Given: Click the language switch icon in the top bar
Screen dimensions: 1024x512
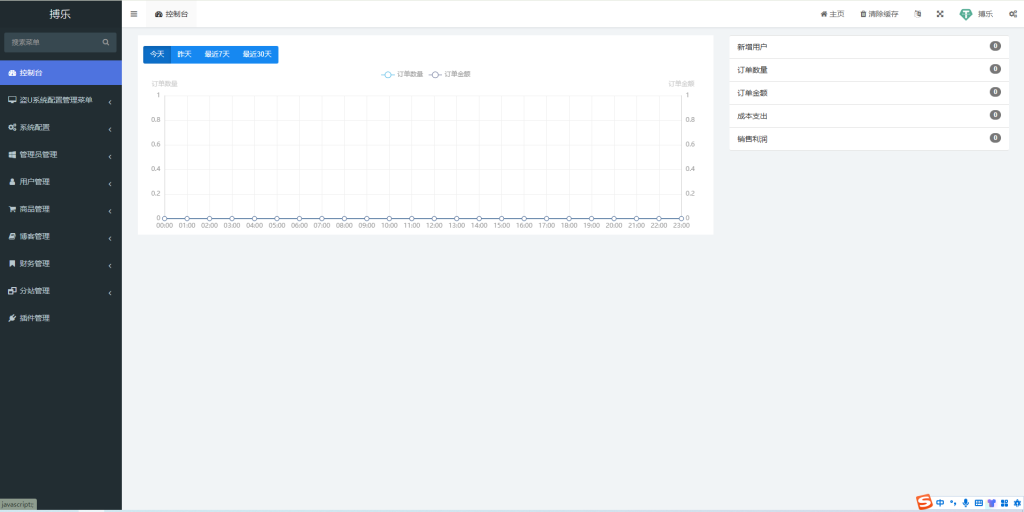Looking at the screenshot, I should coord(918,14).
